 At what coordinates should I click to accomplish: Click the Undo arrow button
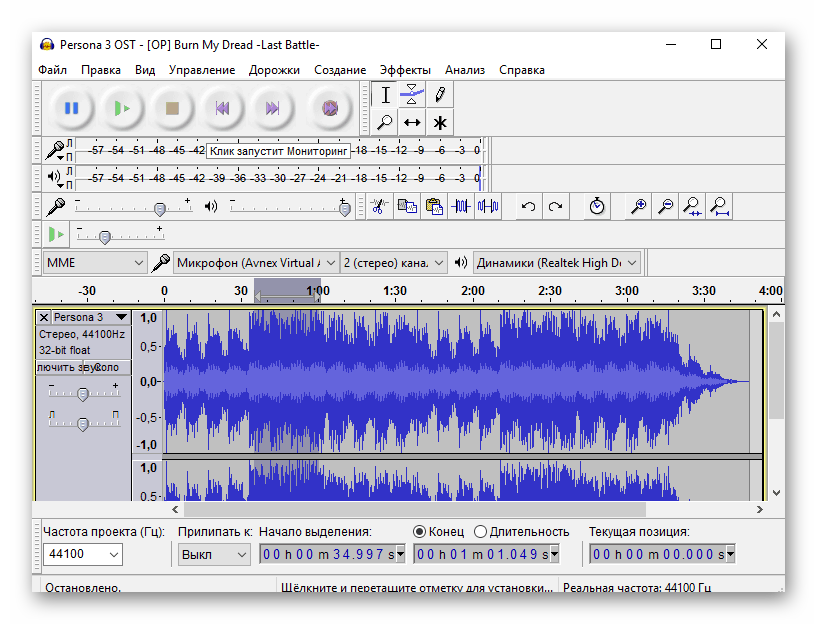coord(528,207)
